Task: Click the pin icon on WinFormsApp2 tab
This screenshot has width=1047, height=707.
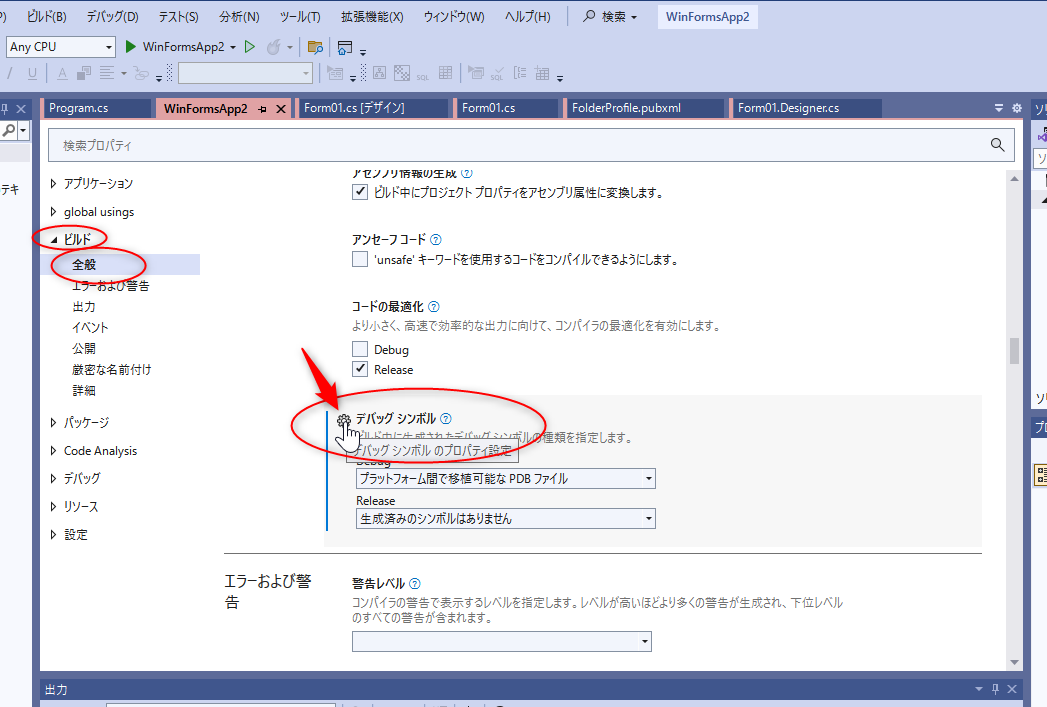Action: pos(262,108)
